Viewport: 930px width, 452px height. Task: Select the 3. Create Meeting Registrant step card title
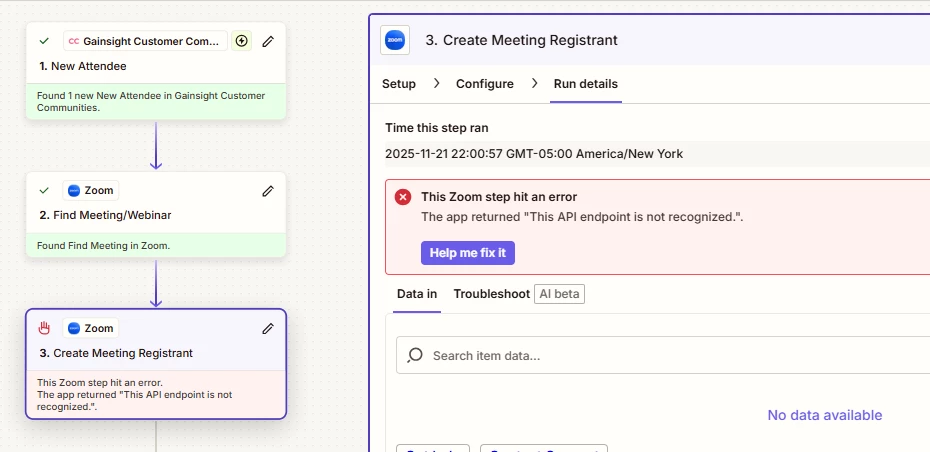click(116, 353)
